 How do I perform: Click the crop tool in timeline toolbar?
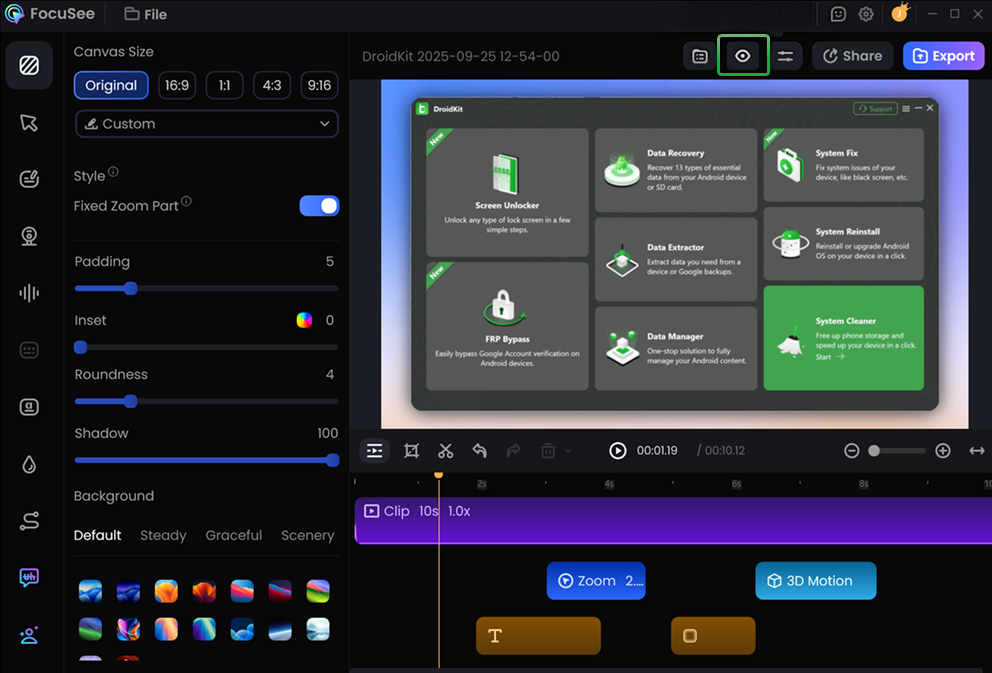[x=411, y=450]
